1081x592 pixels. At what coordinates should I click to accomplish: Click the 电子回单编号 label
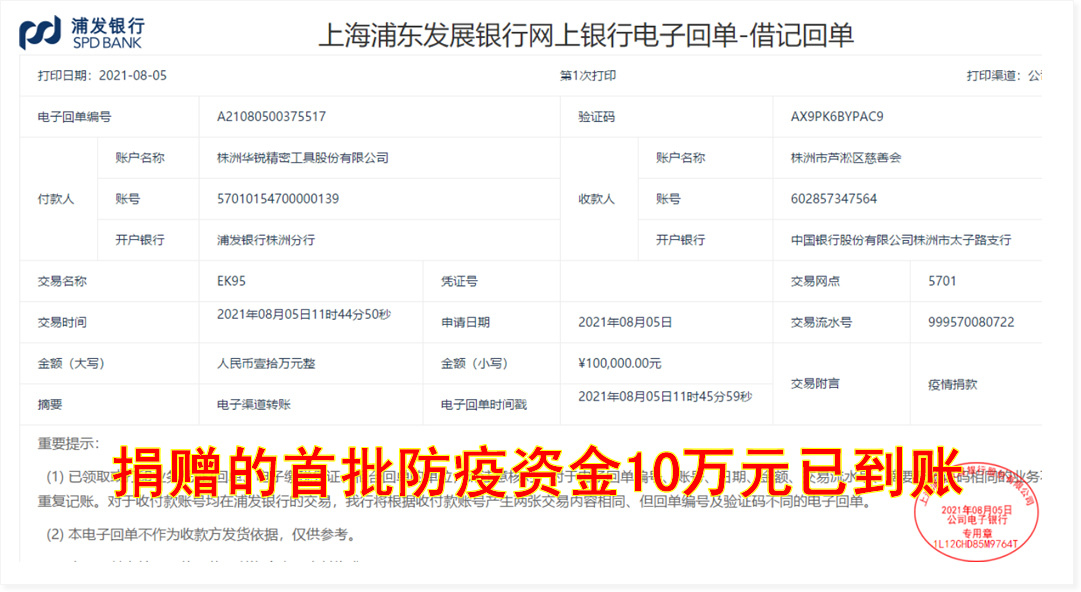(x=74, y=116)
